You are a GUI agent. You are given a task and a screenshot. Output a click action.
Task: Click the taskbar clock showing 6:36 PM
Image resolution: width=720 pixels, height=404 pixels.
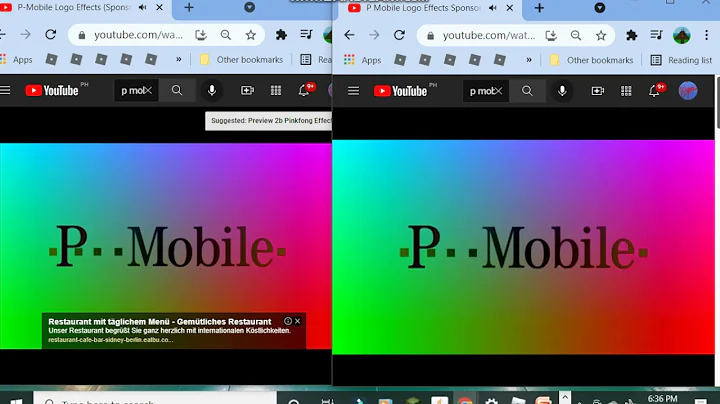663,398
